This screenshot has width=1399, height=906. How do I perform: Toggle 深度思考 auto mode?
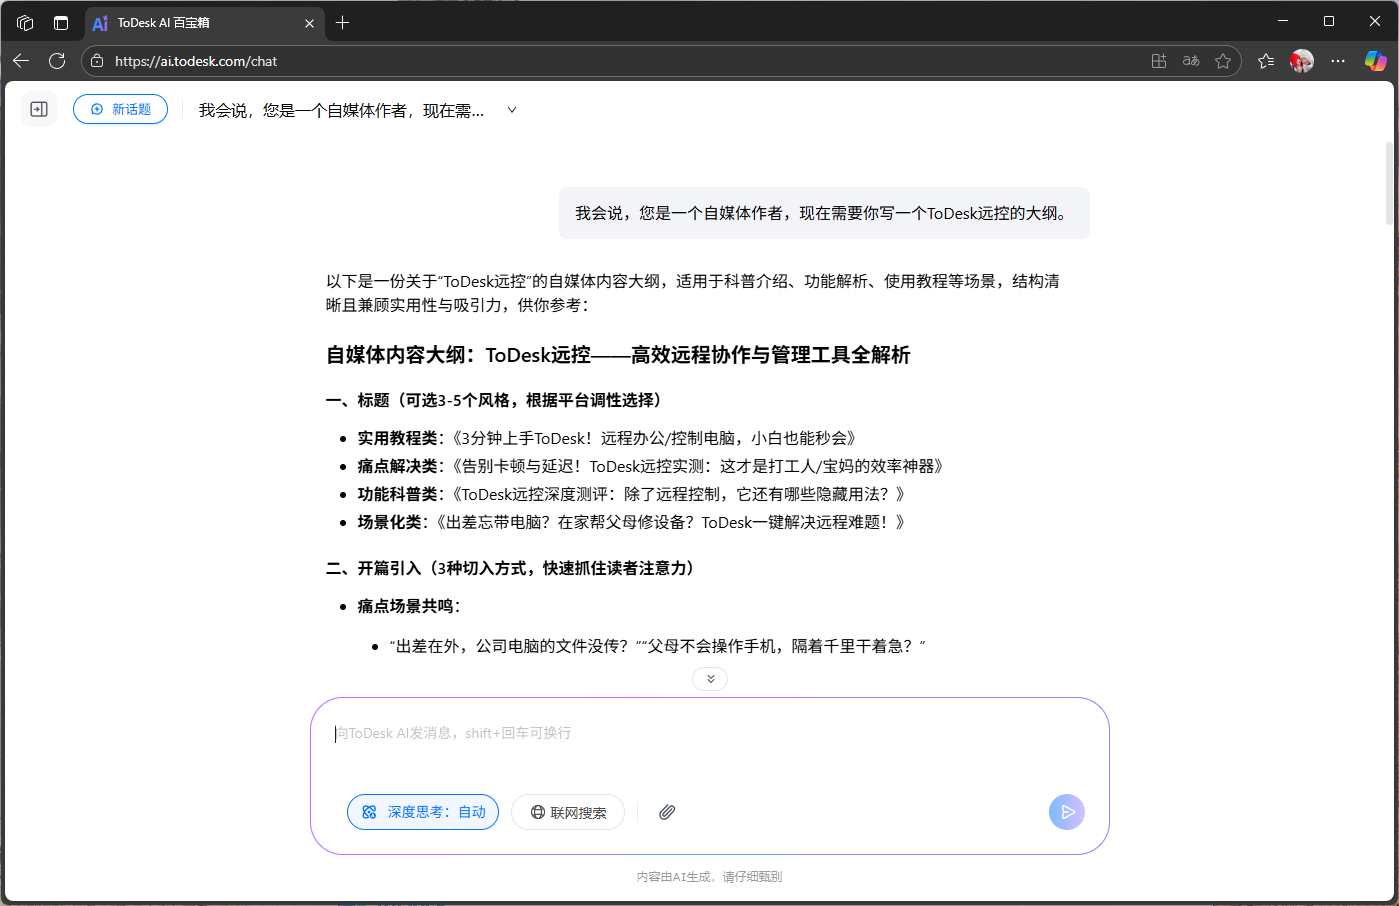coord(423,812)
